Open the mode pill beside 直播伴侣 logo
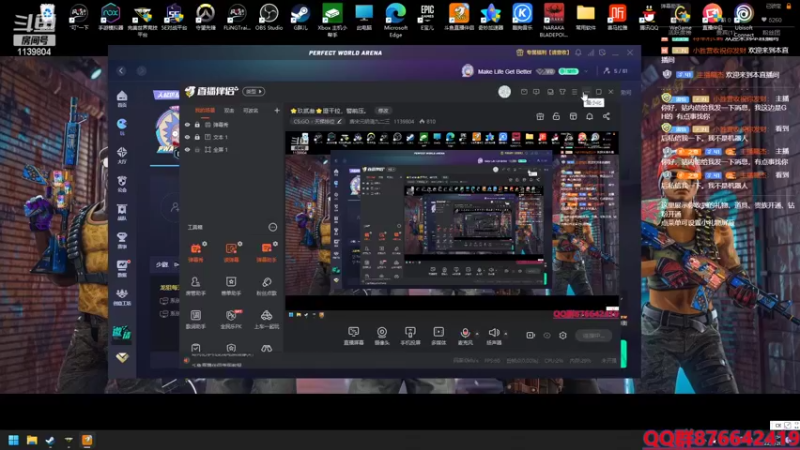Screen dimensions: 800x450 tap(254, 92)
